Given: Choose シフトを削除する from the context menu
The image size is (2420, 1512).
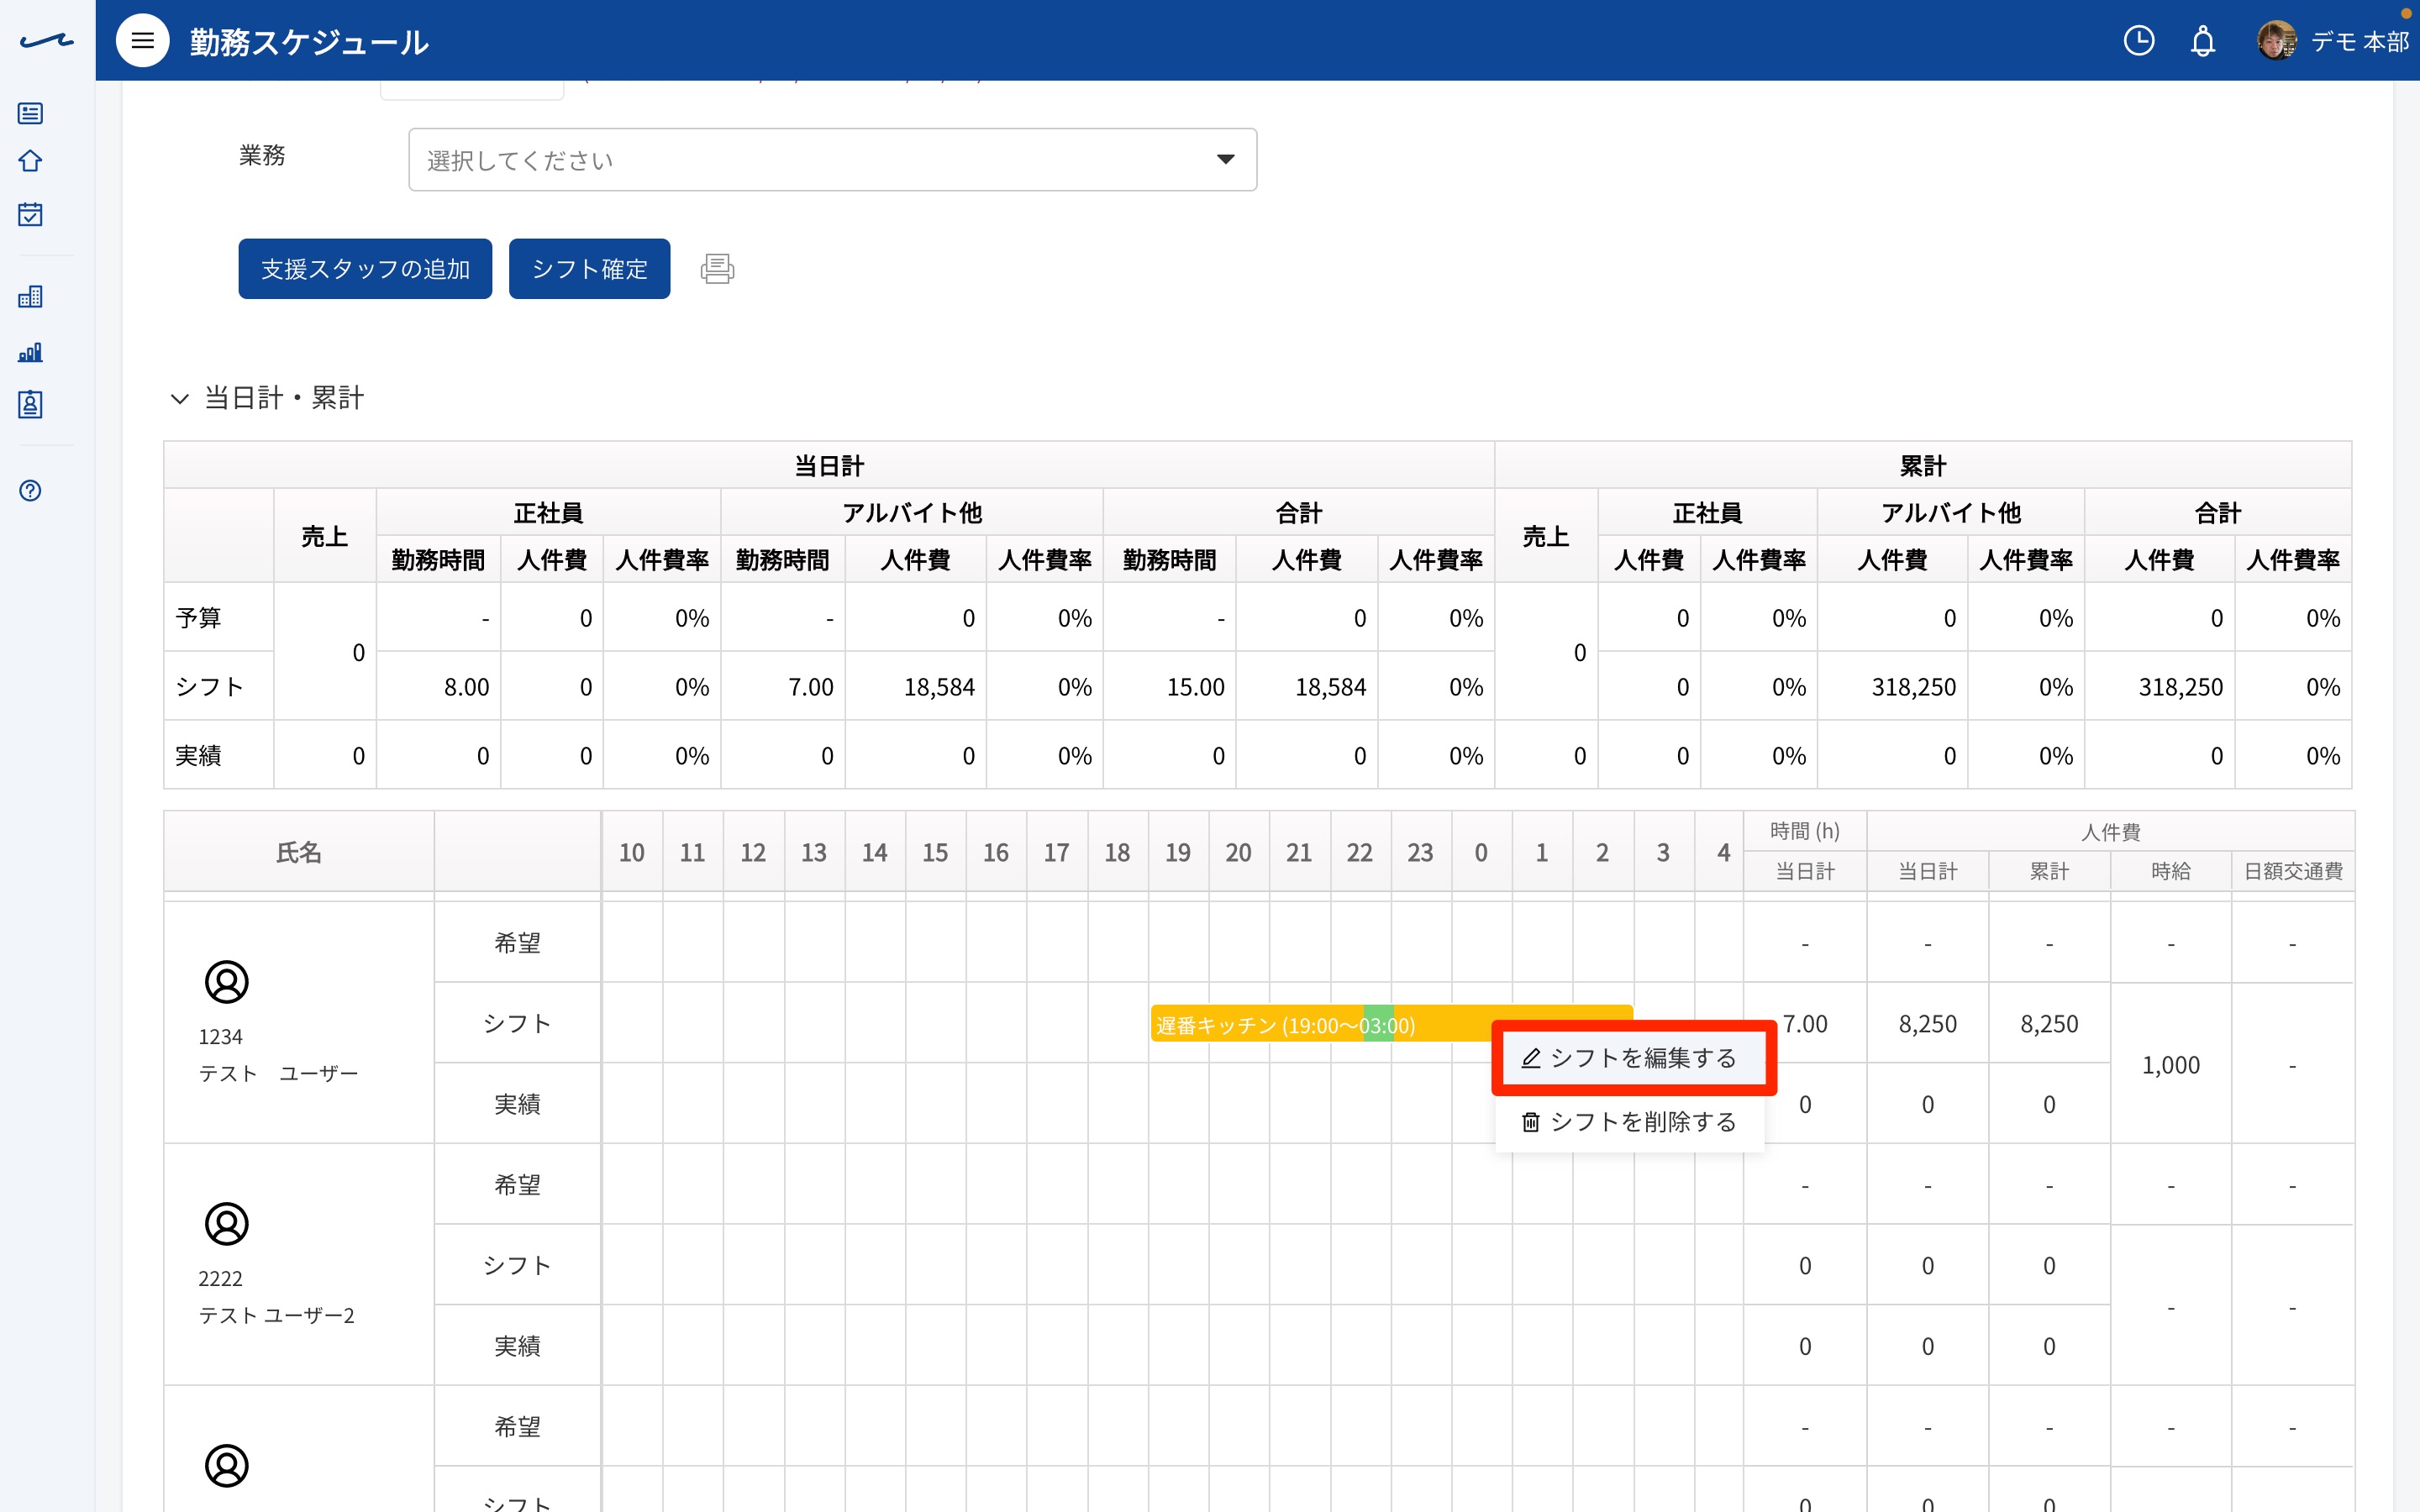Looking at the screenshot, I should [x=1630, y=1122].
